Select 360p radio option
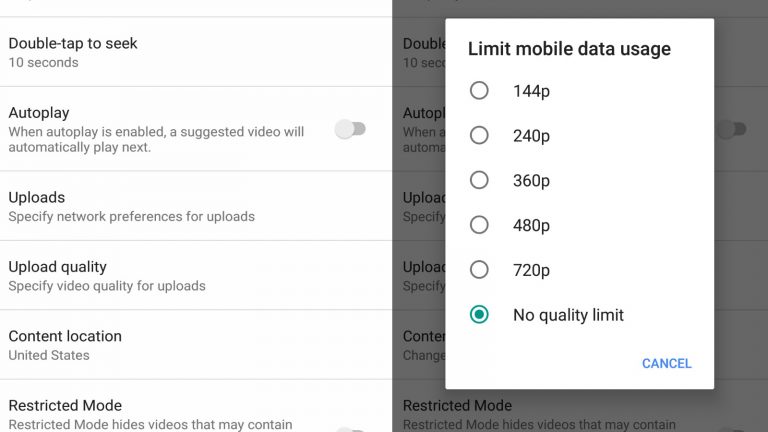This screenshot has width=768, height=432. (x=479, y=180)
